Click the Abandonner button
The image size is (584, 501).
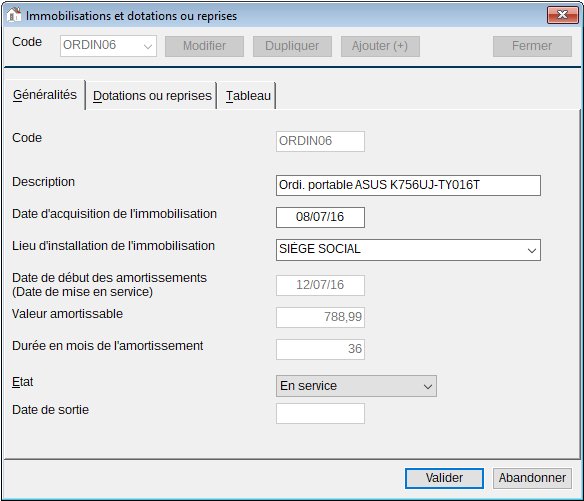pyautogui.click(x=532, y=478)
